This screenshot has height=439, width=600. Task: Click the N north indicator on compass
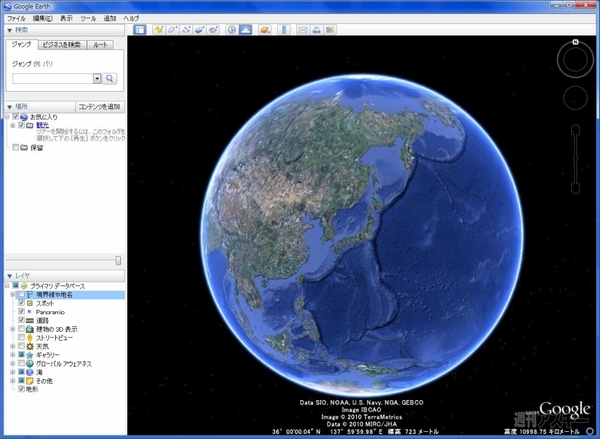click(575, 42)
